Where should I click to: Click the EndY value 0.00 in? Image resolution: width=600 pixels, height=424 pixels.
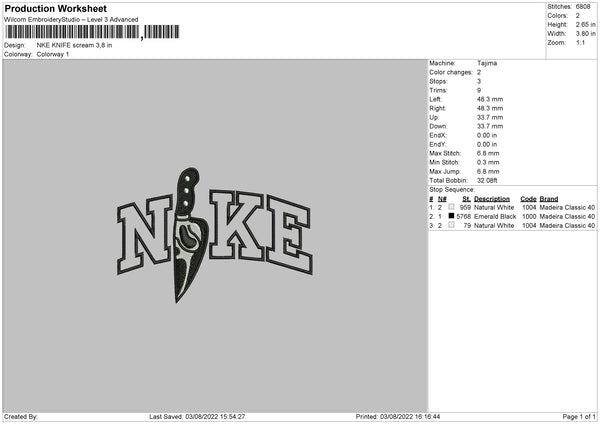click(x=487, y=145)
